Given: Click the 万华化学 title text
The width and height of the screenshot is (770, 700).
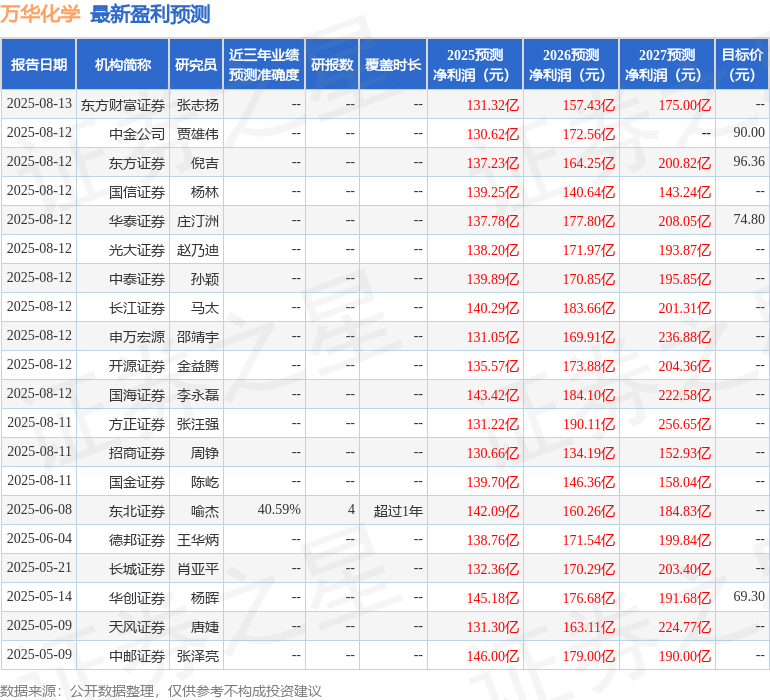Looking at the screenshot, I should (x=40, y=14).
